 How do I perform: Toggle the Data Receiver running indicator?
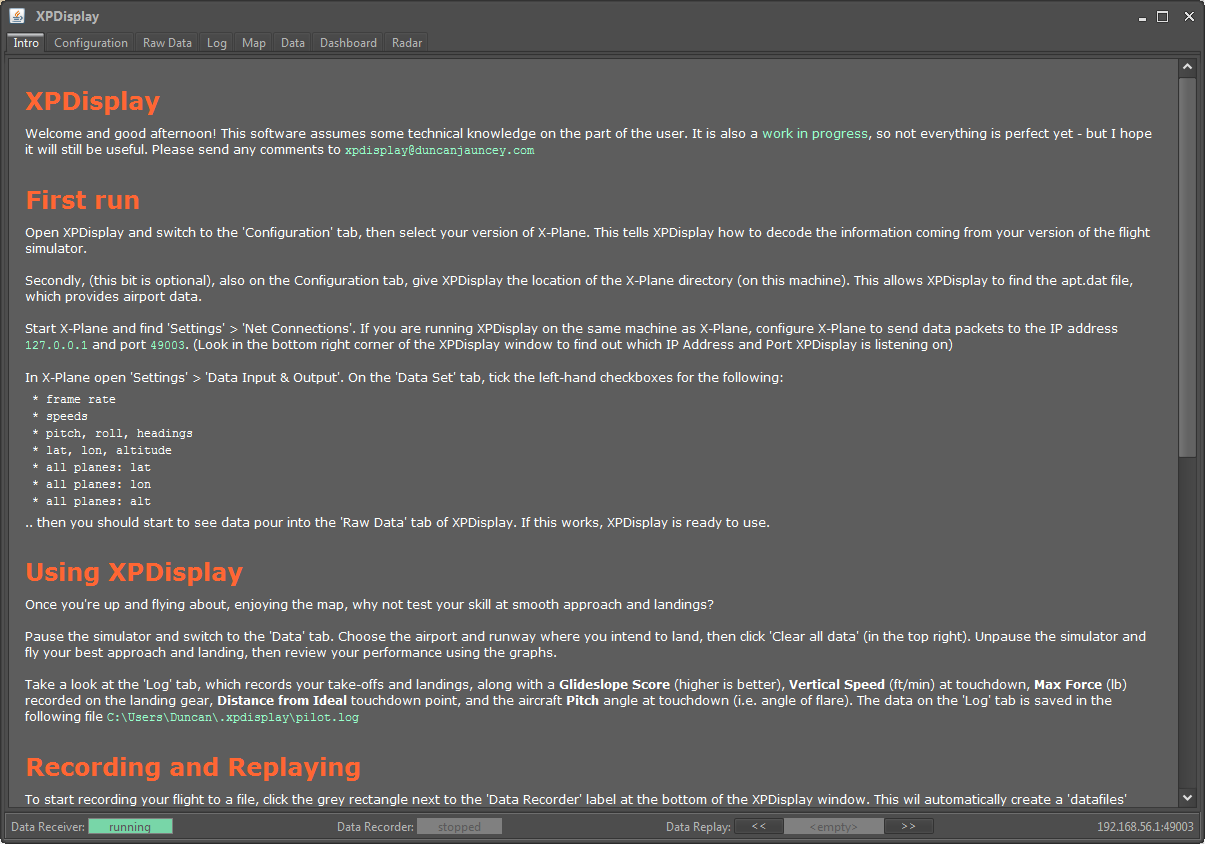click(130, 827)
